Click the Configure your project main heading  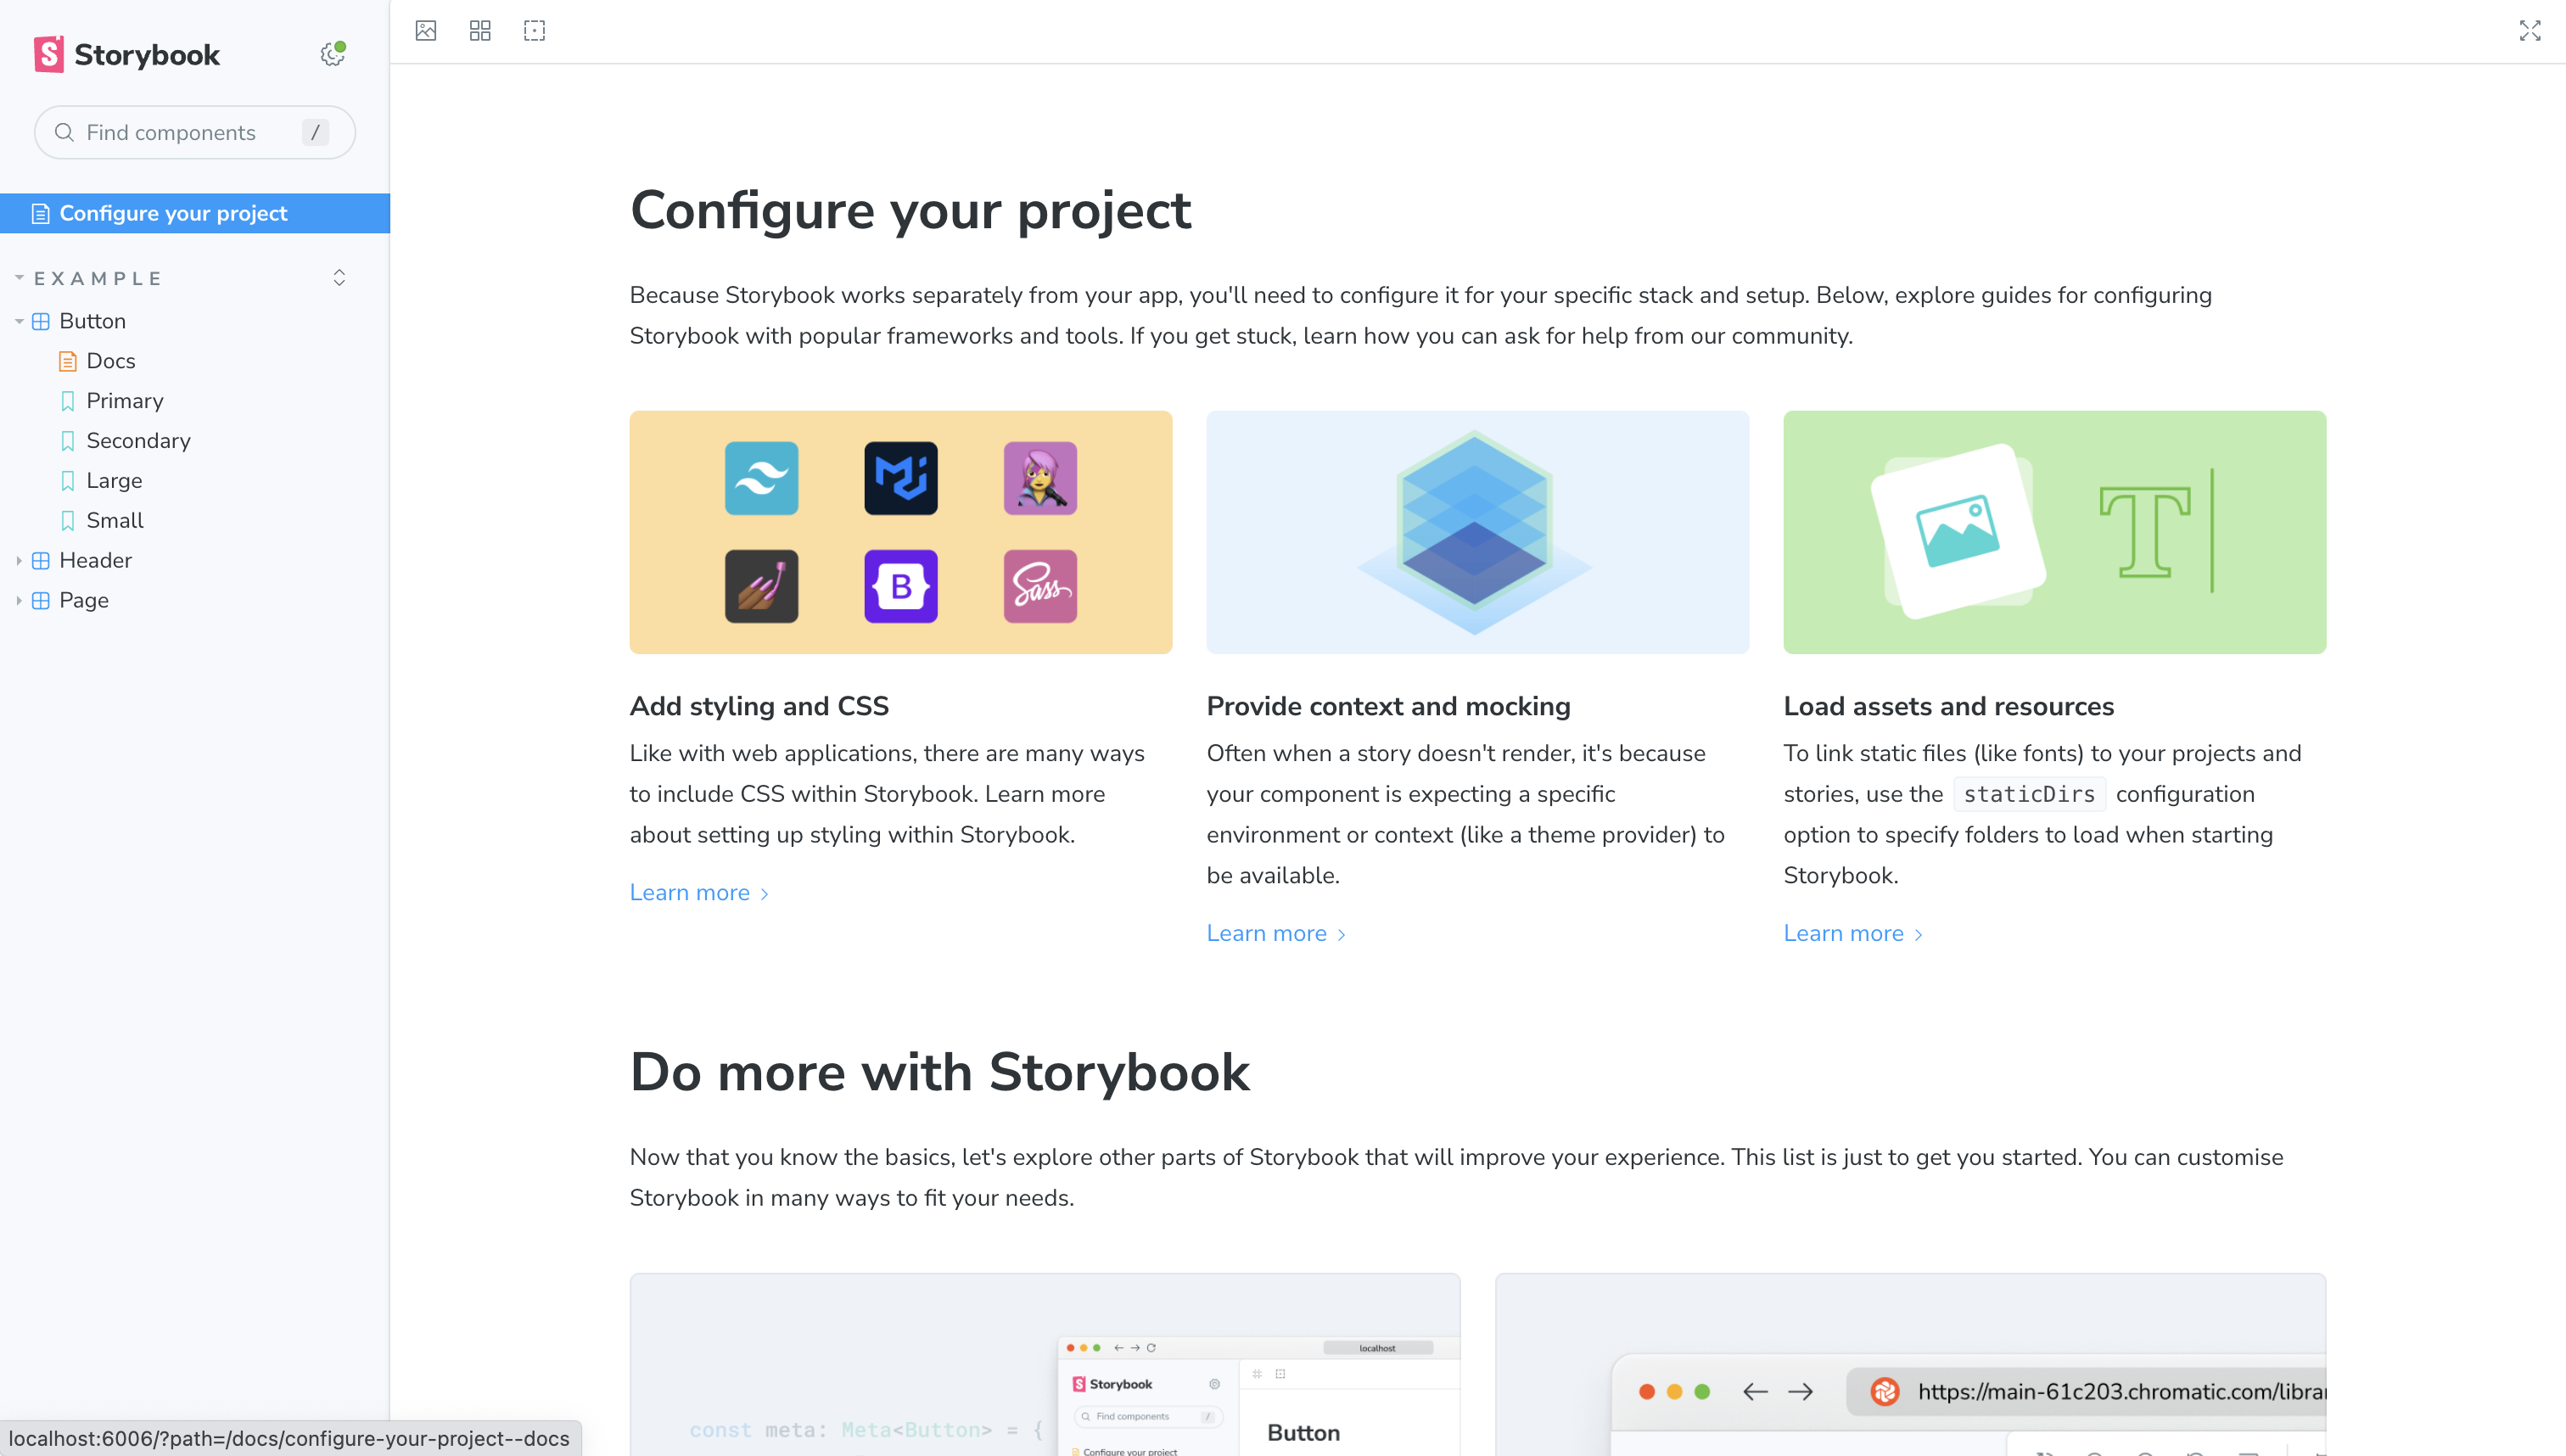coord(910,210)
